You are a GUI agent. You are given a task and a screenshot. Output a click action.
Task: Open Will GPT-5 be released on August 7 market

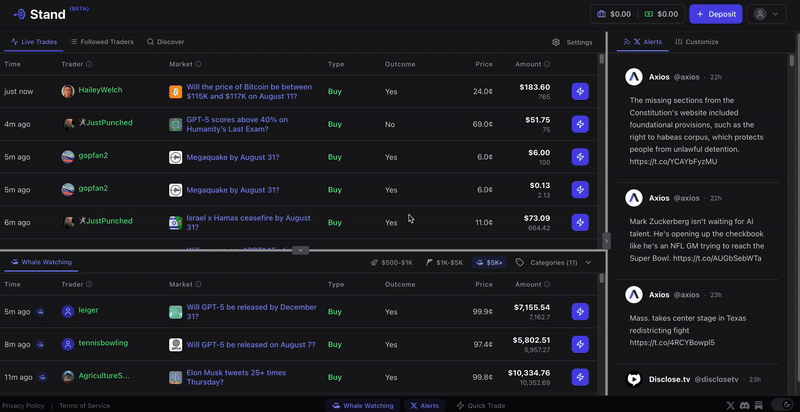(251, 345)
